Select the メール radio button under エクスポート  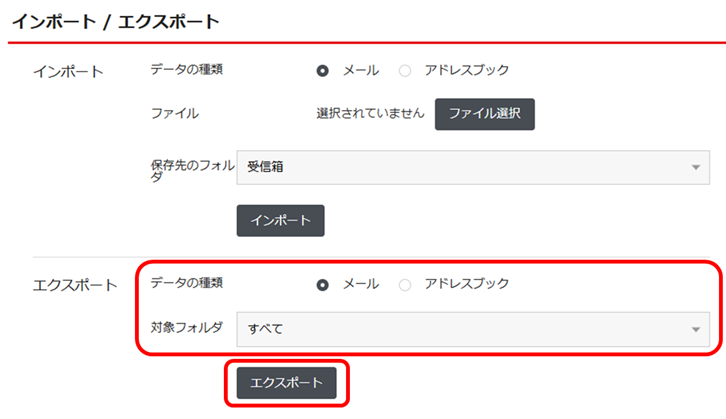(323, 284)
